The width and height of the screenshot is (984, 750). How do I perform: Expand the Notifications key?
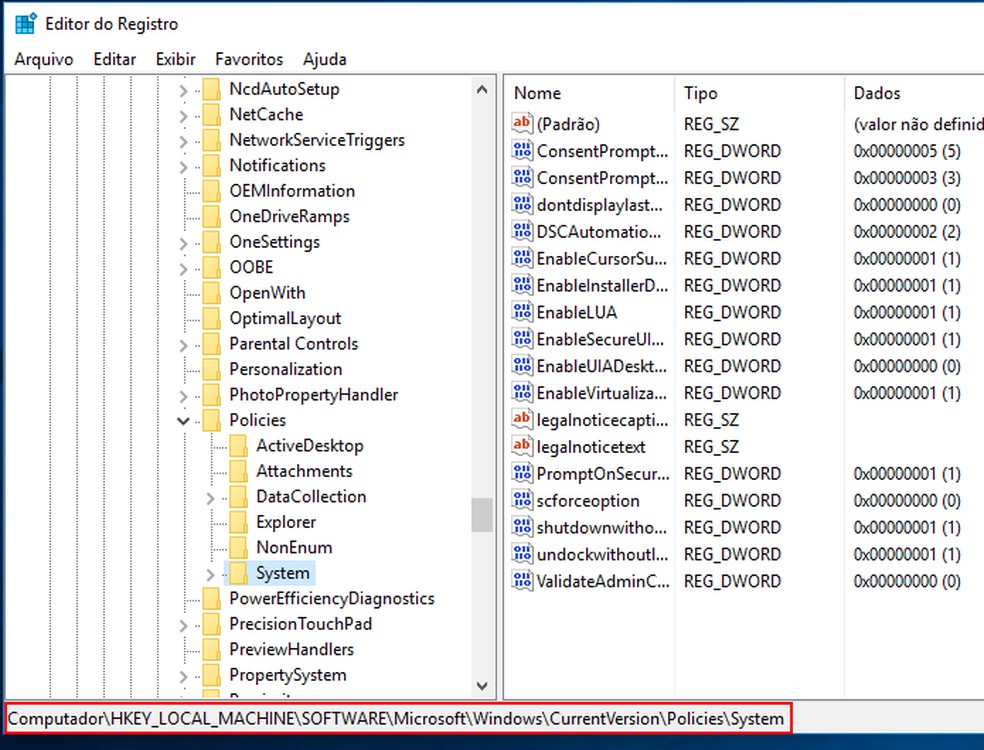(x=183, y=167)
